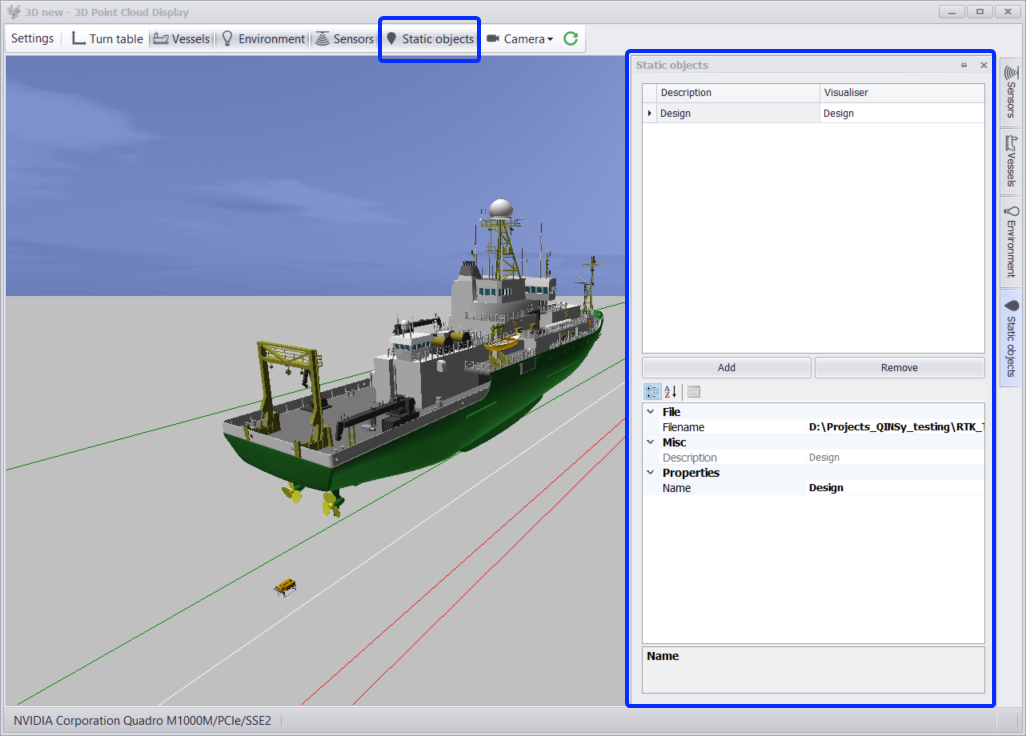Collapse the Misc property category
The image size is (1026, 736).
point(651,442)
